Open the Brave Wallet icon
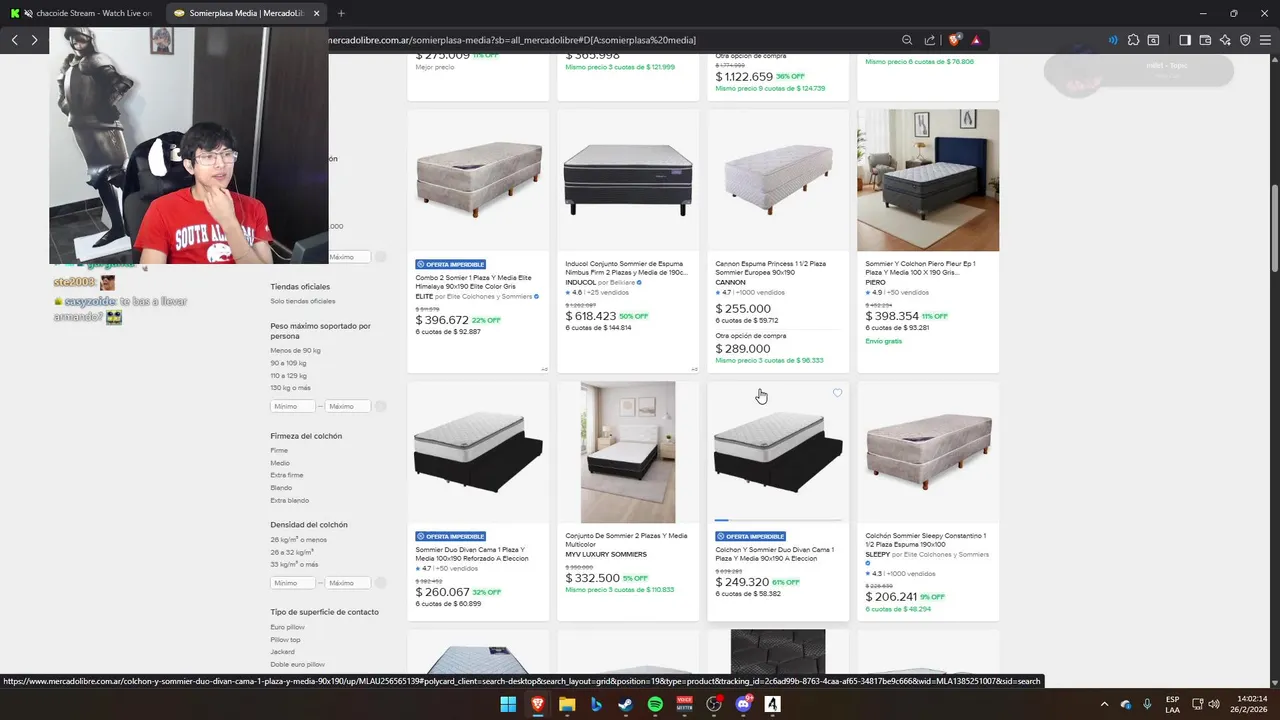This screenshot has width=1280, height=720. coord(1205,40)
